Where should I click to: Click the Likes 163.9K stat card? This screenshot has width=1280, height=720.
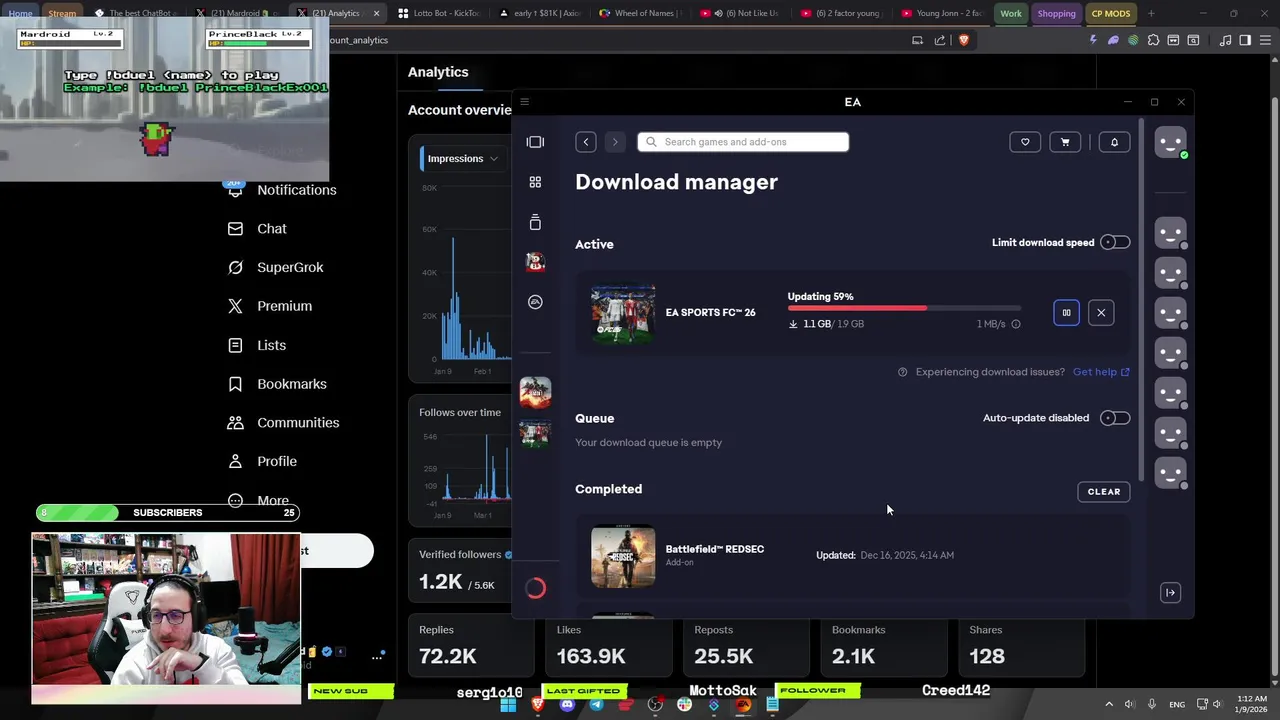click(x=608, y=646)
